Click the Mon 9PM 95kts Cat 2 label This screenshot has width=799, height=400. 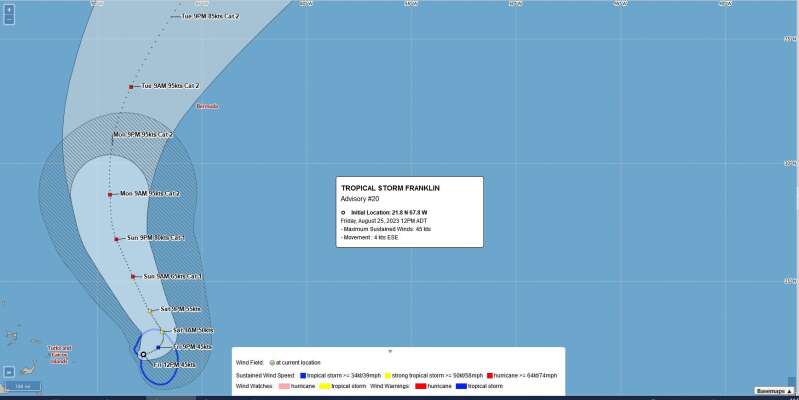point(143,135)
